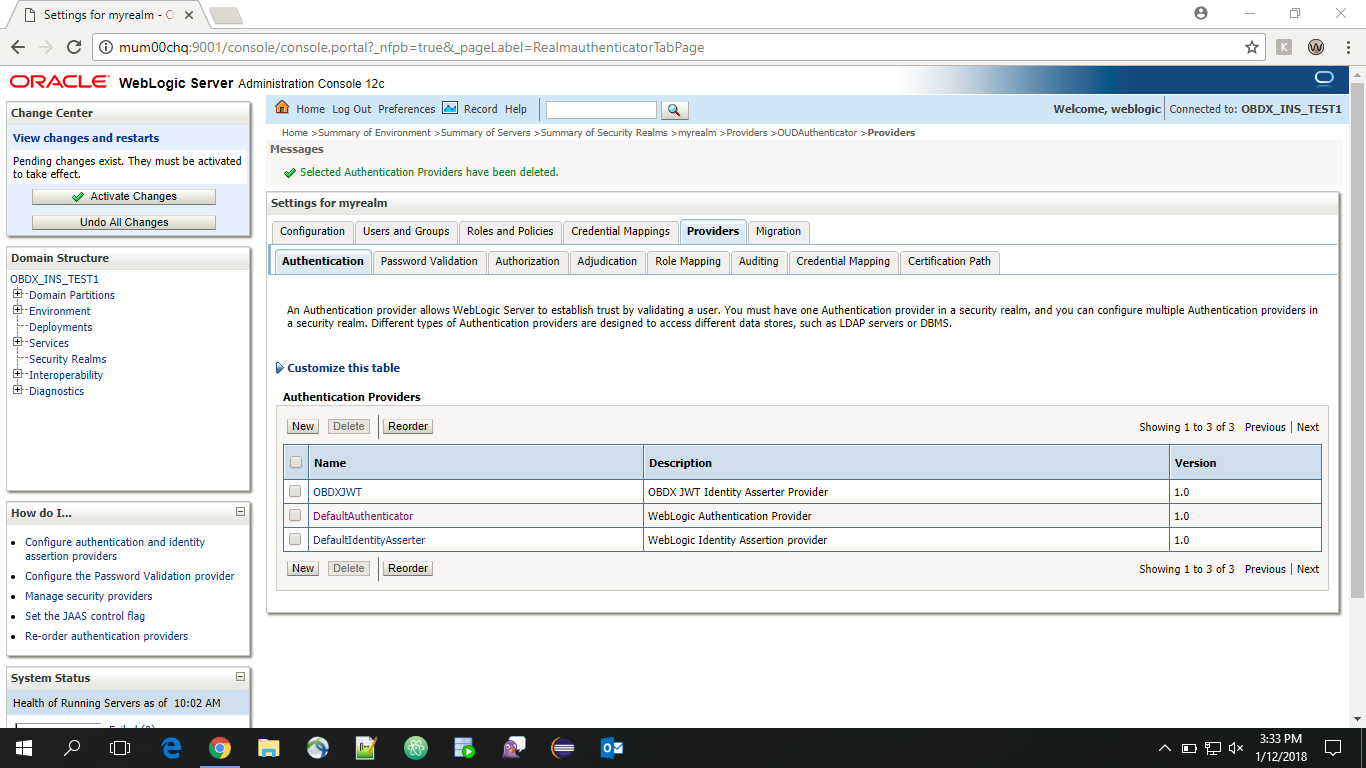Image resolution: width=1366 pixels, height=768 pixels.
Task: Open Task View from the taskbar
Action: click(120, 748)
